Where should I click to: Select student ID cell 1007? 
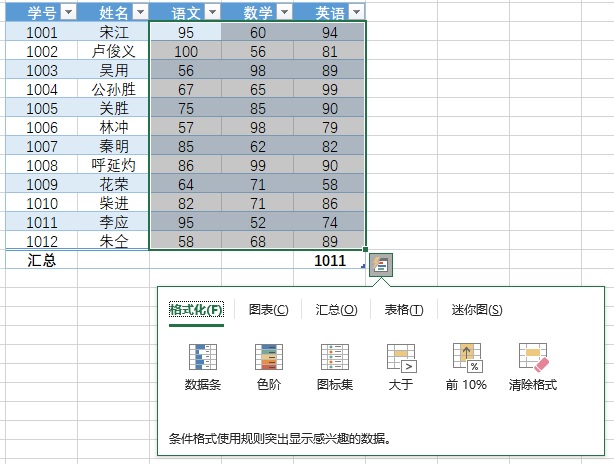click(x=42, y=146)
